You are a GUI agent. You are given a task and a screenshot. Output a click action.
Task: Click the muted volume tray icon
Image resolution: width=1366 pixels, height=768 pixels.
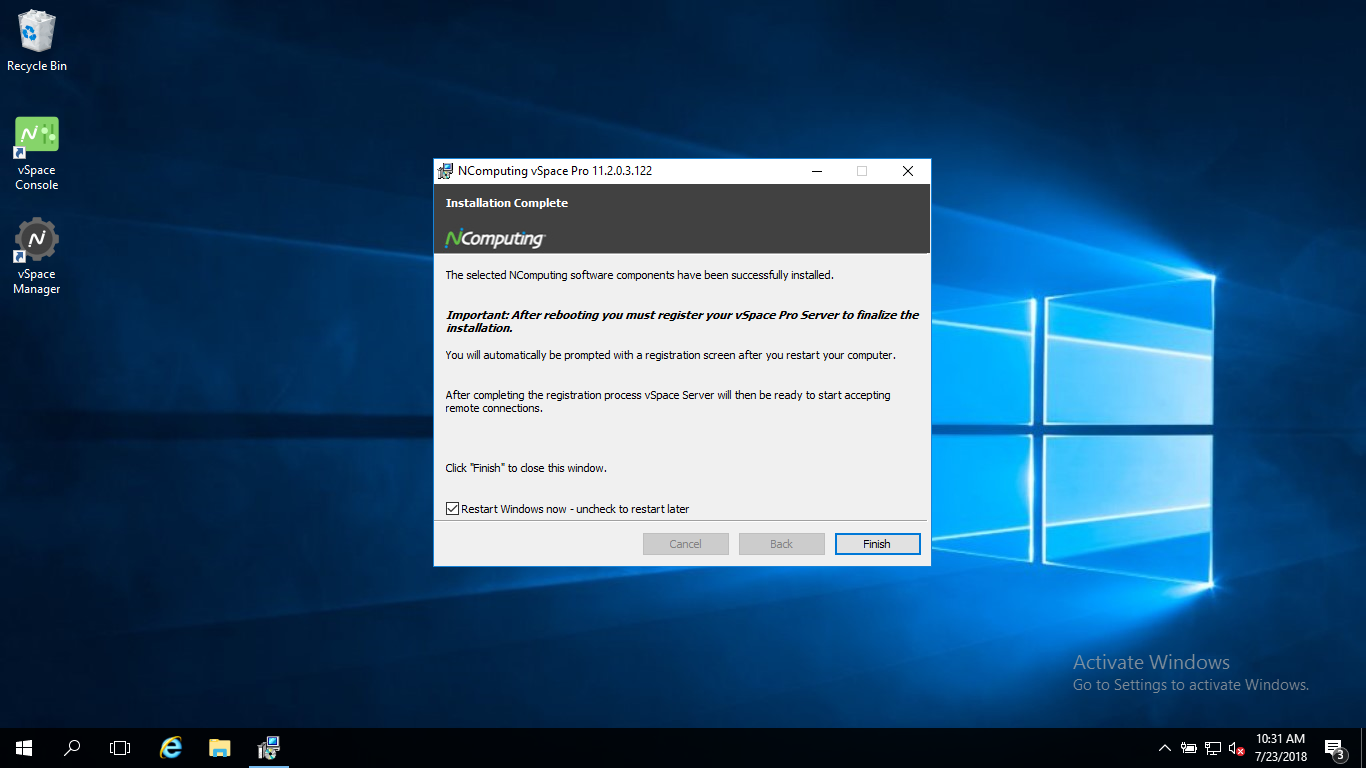(x=1237, y=748)
